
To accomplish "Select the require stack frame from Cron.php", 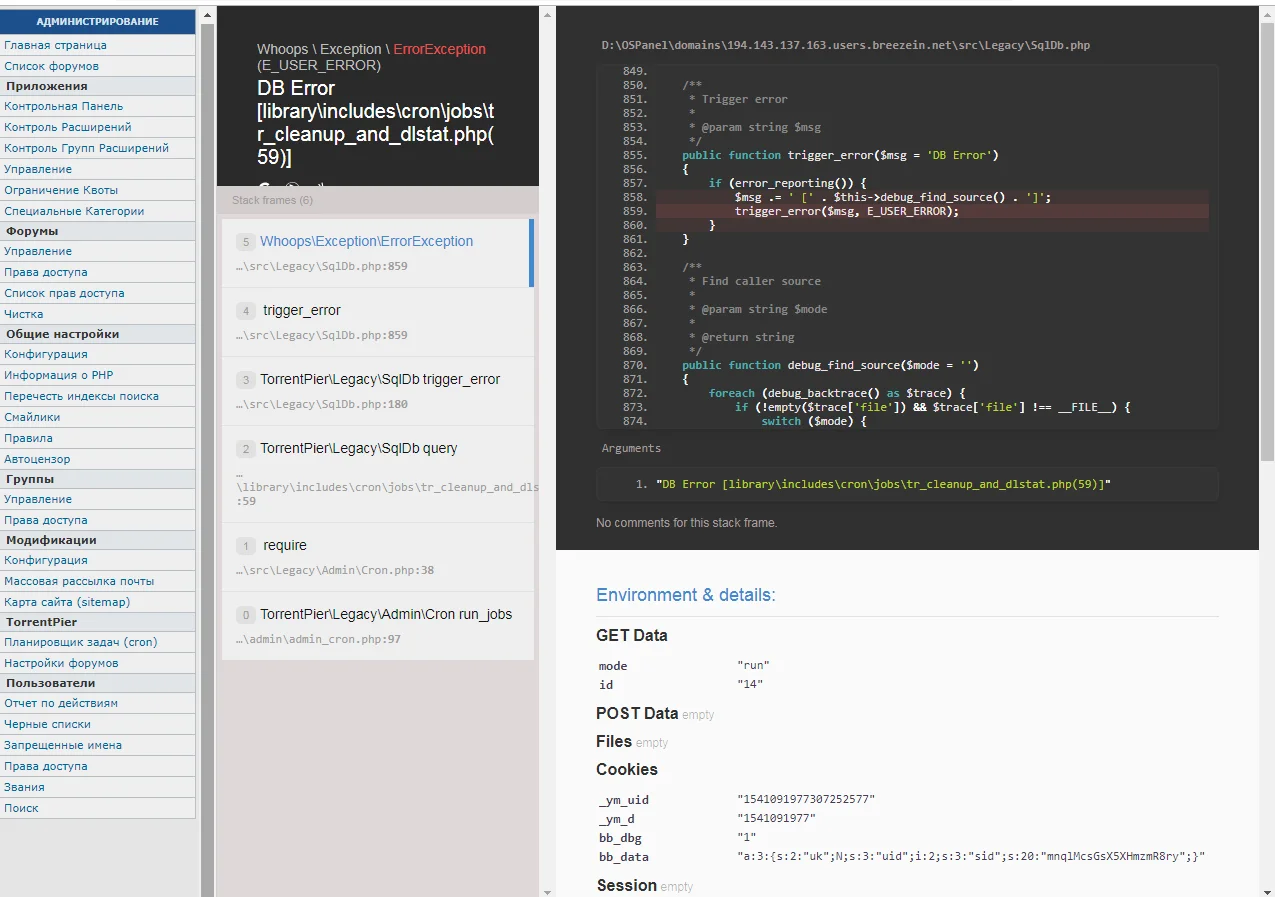I will (377, 557).
